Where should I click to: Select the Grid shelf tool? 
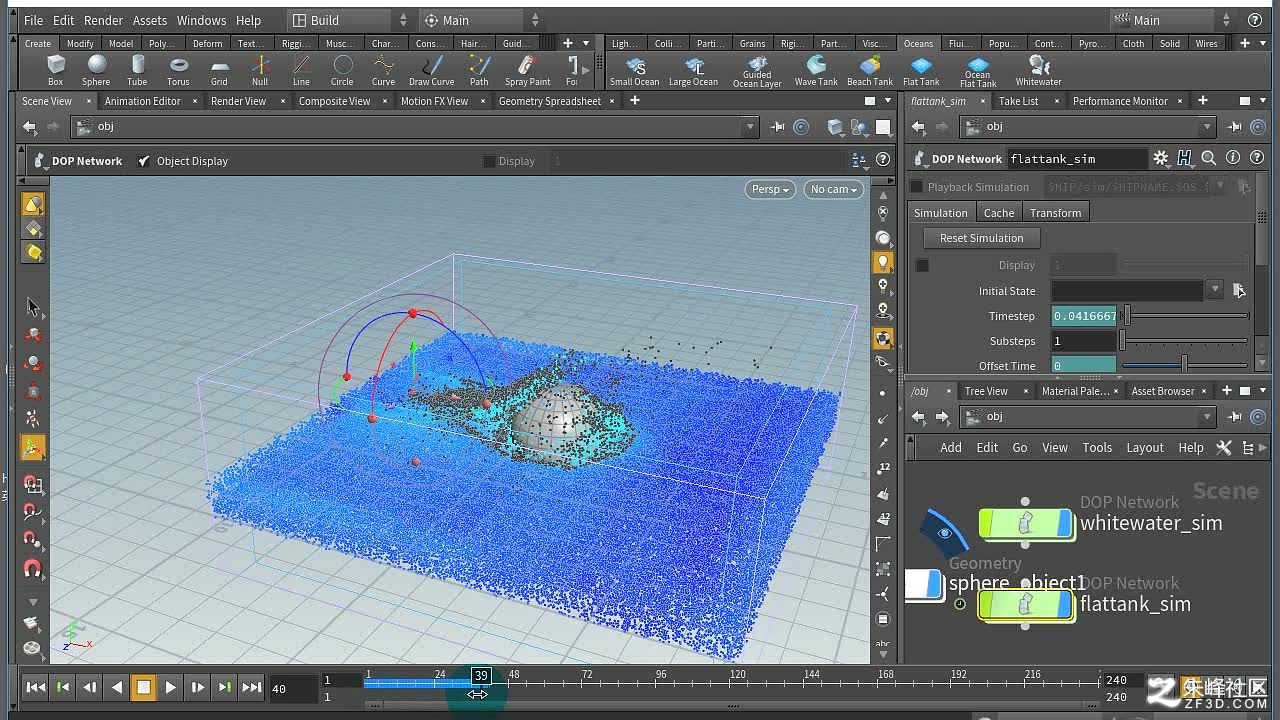pos(219,70)
